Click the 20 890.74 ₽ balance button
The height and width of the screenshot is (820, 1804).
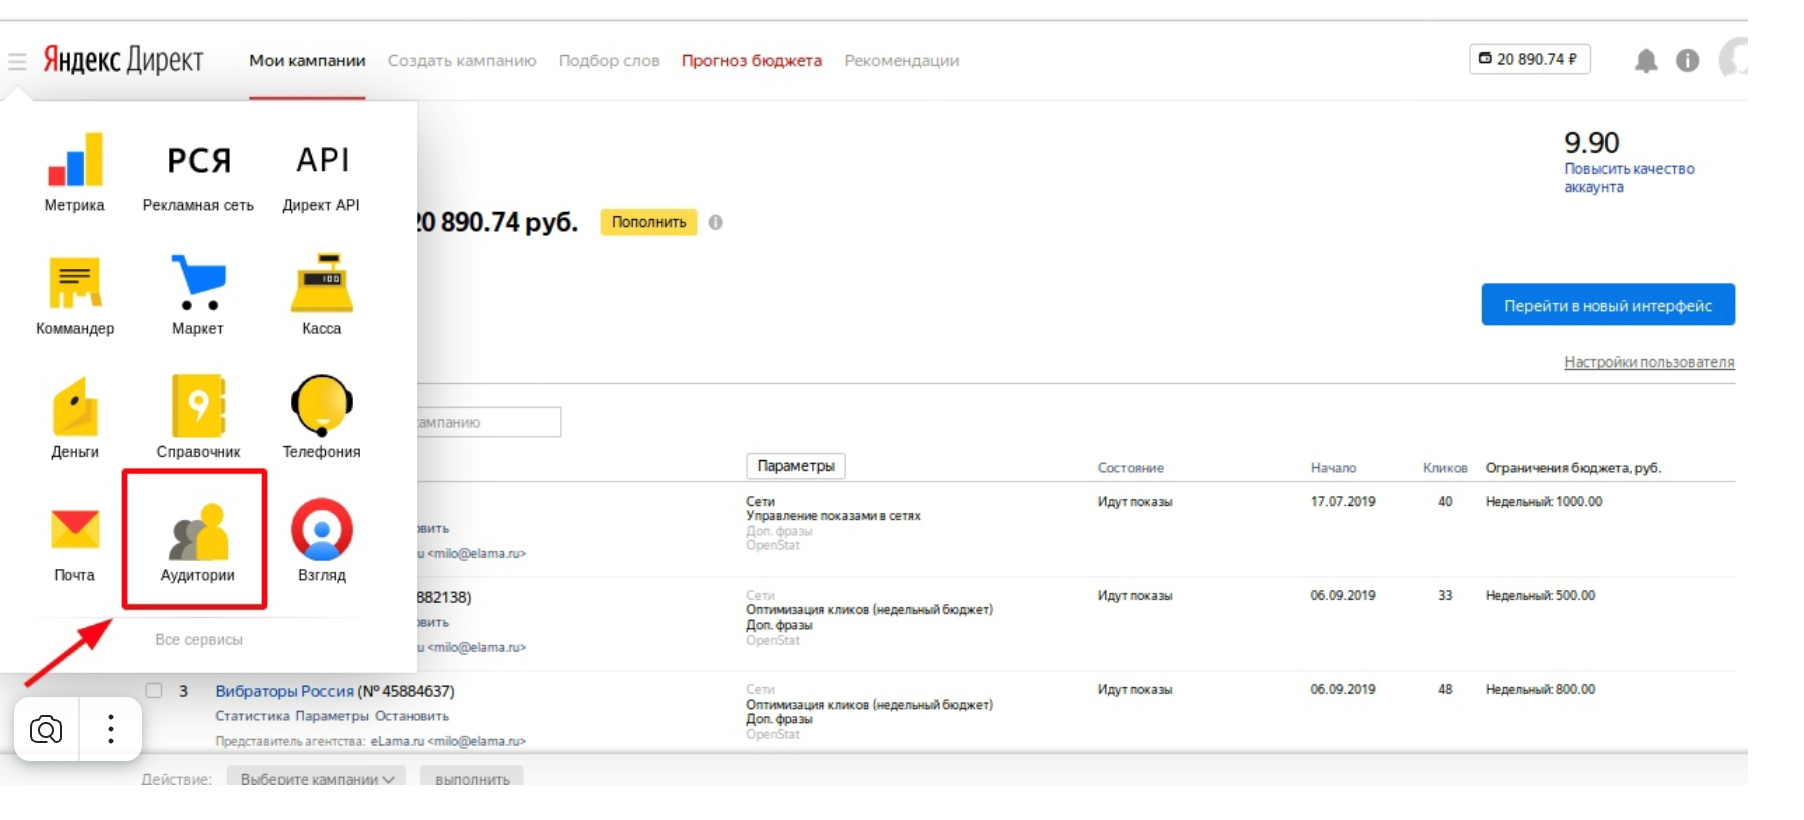click(x=1529, y=59)
